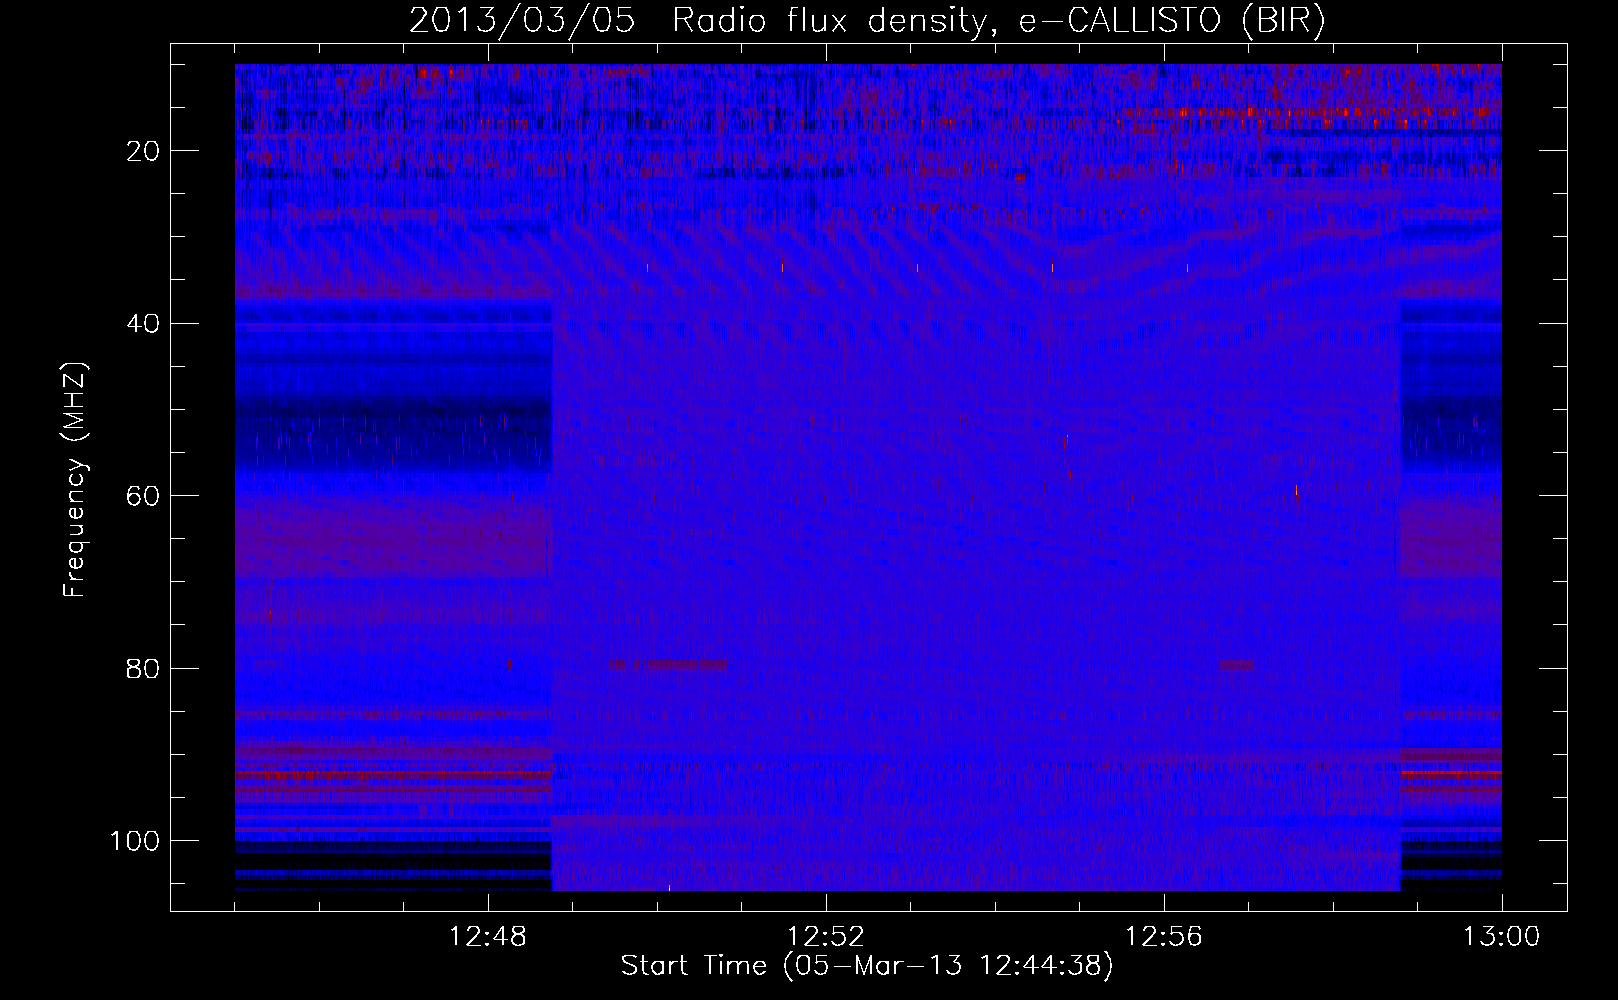
Task: Click the '12:52' time tick label
Action: point(826,937)
